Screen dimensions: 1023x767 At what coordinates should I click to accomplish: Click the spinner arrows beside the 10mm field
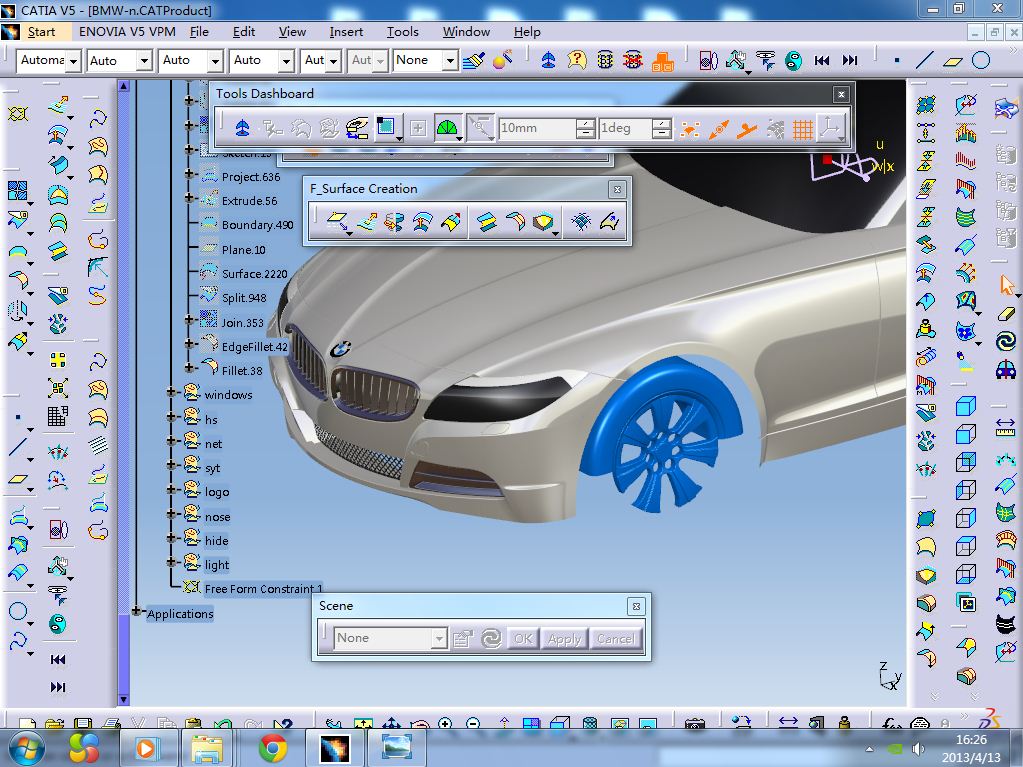point(586,128)
